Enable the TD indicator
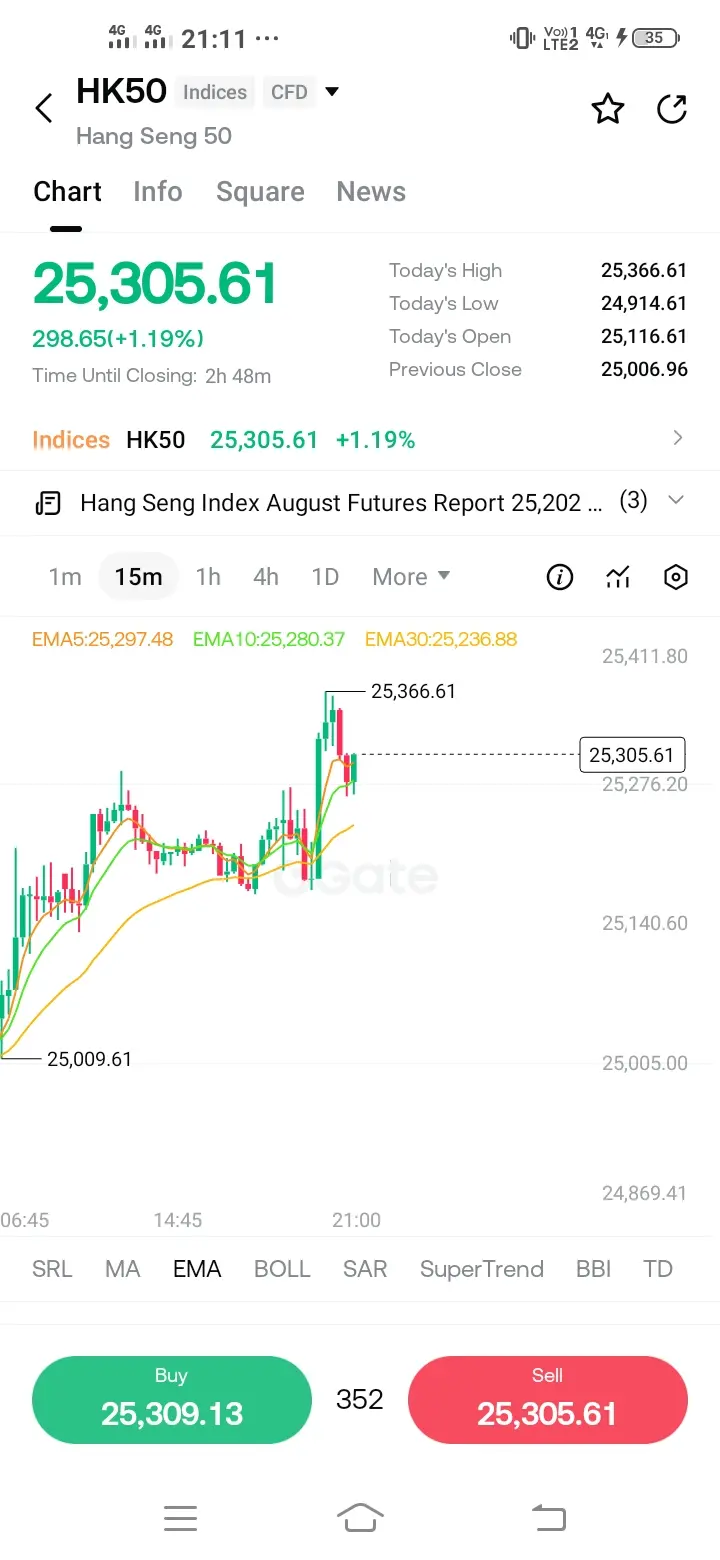 [658, 1269]
